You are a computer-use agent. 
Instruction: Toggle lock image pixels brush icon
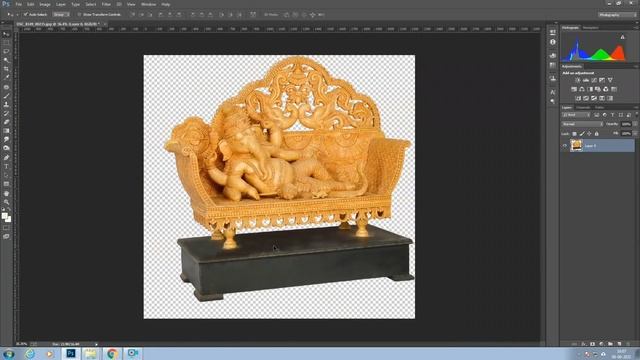coord(582,133)
